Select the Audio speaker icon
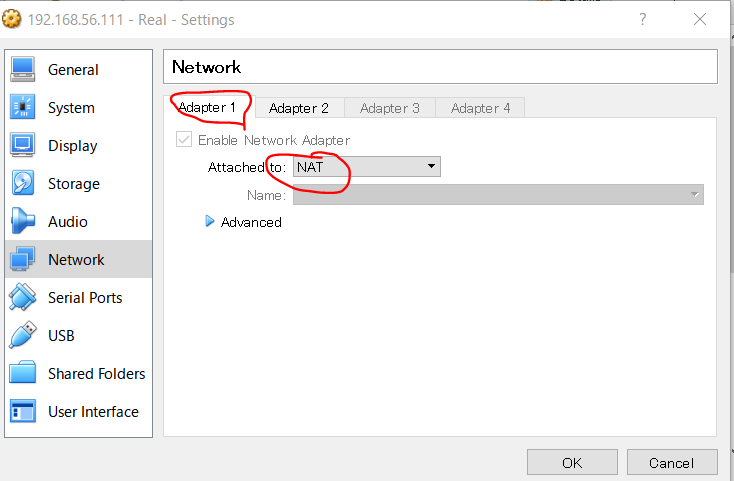 tap(23, 221)
